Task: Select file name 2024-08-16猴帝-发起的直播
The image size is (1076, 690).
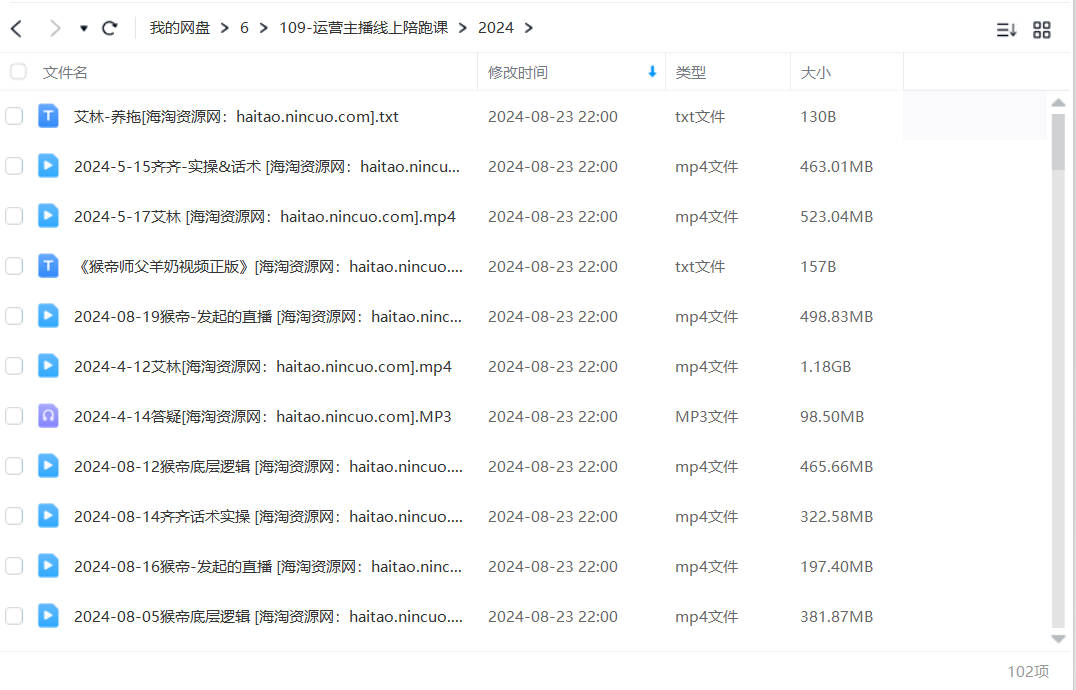Action: [x=268, y=567]
